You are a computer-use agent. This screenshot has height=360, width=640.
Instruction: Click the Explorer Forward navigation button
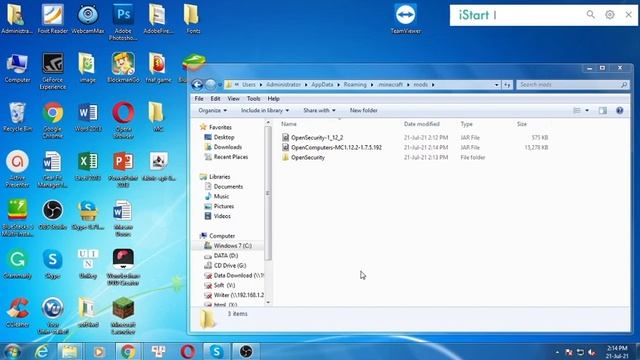pos(210,84)
